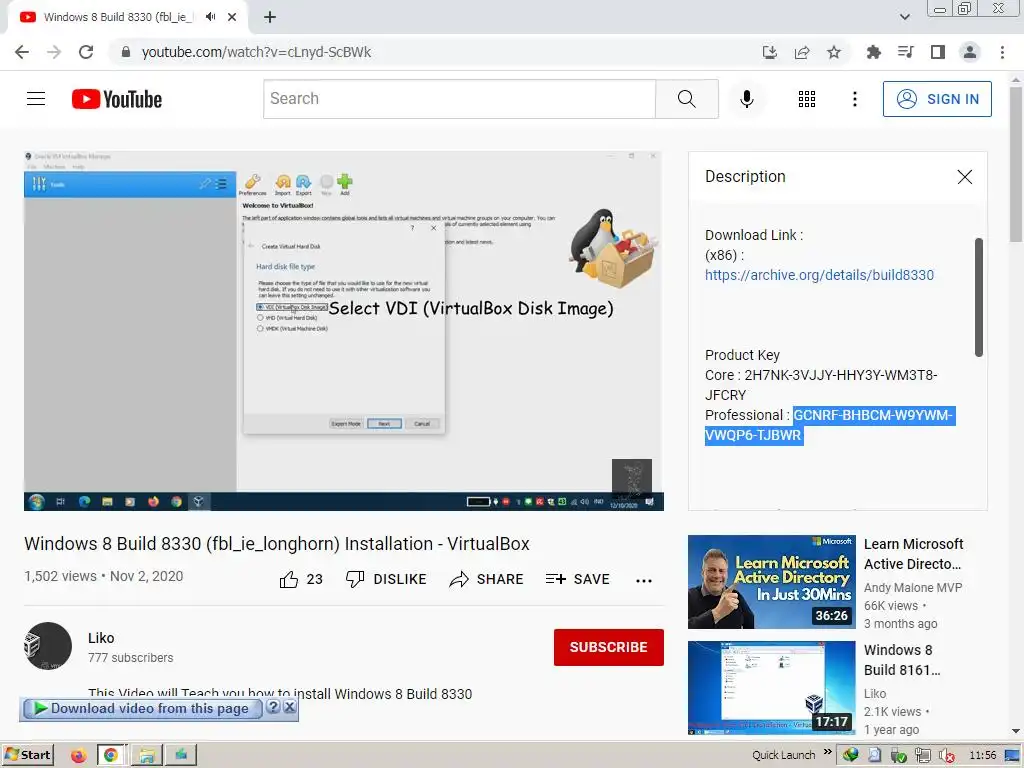Viewport: 1024px width, 768px height.
Task: Open archive.org build8330 download link
Action: coord(819,275)
